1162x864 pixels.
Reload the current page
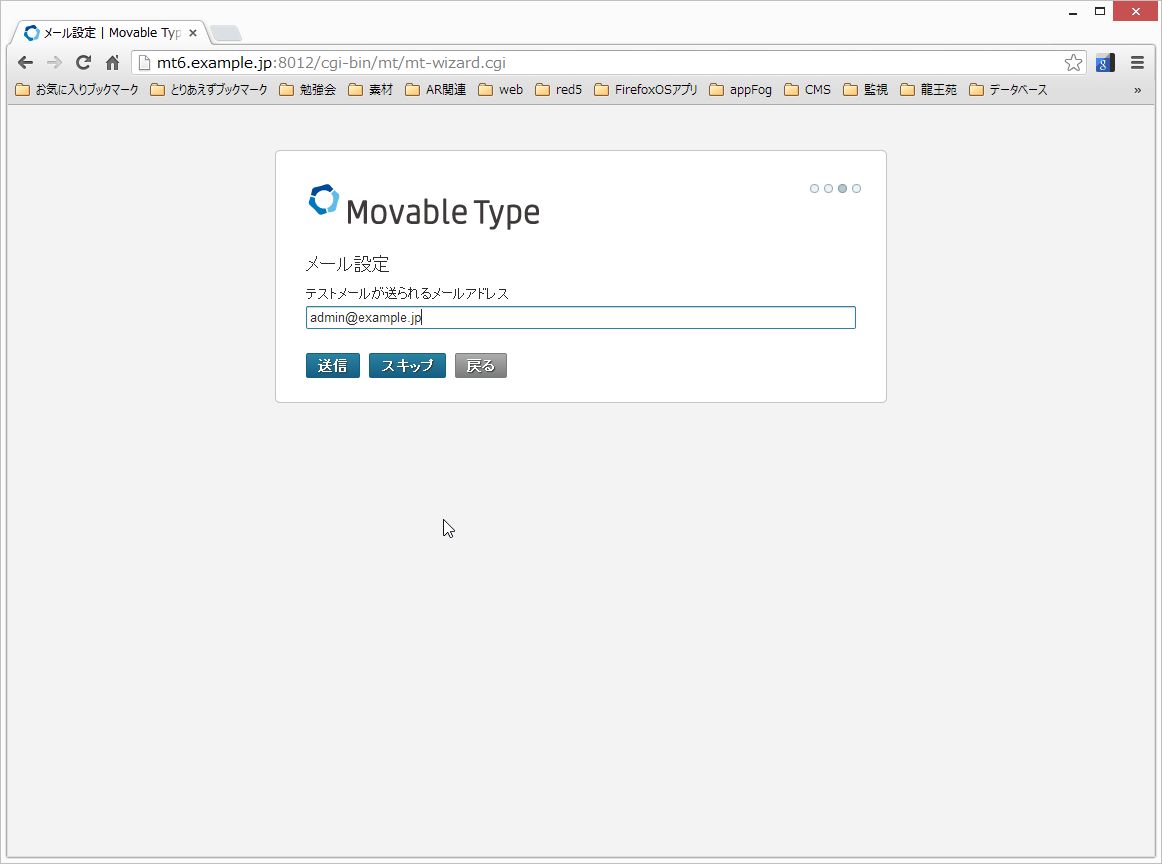pos(84,63)
